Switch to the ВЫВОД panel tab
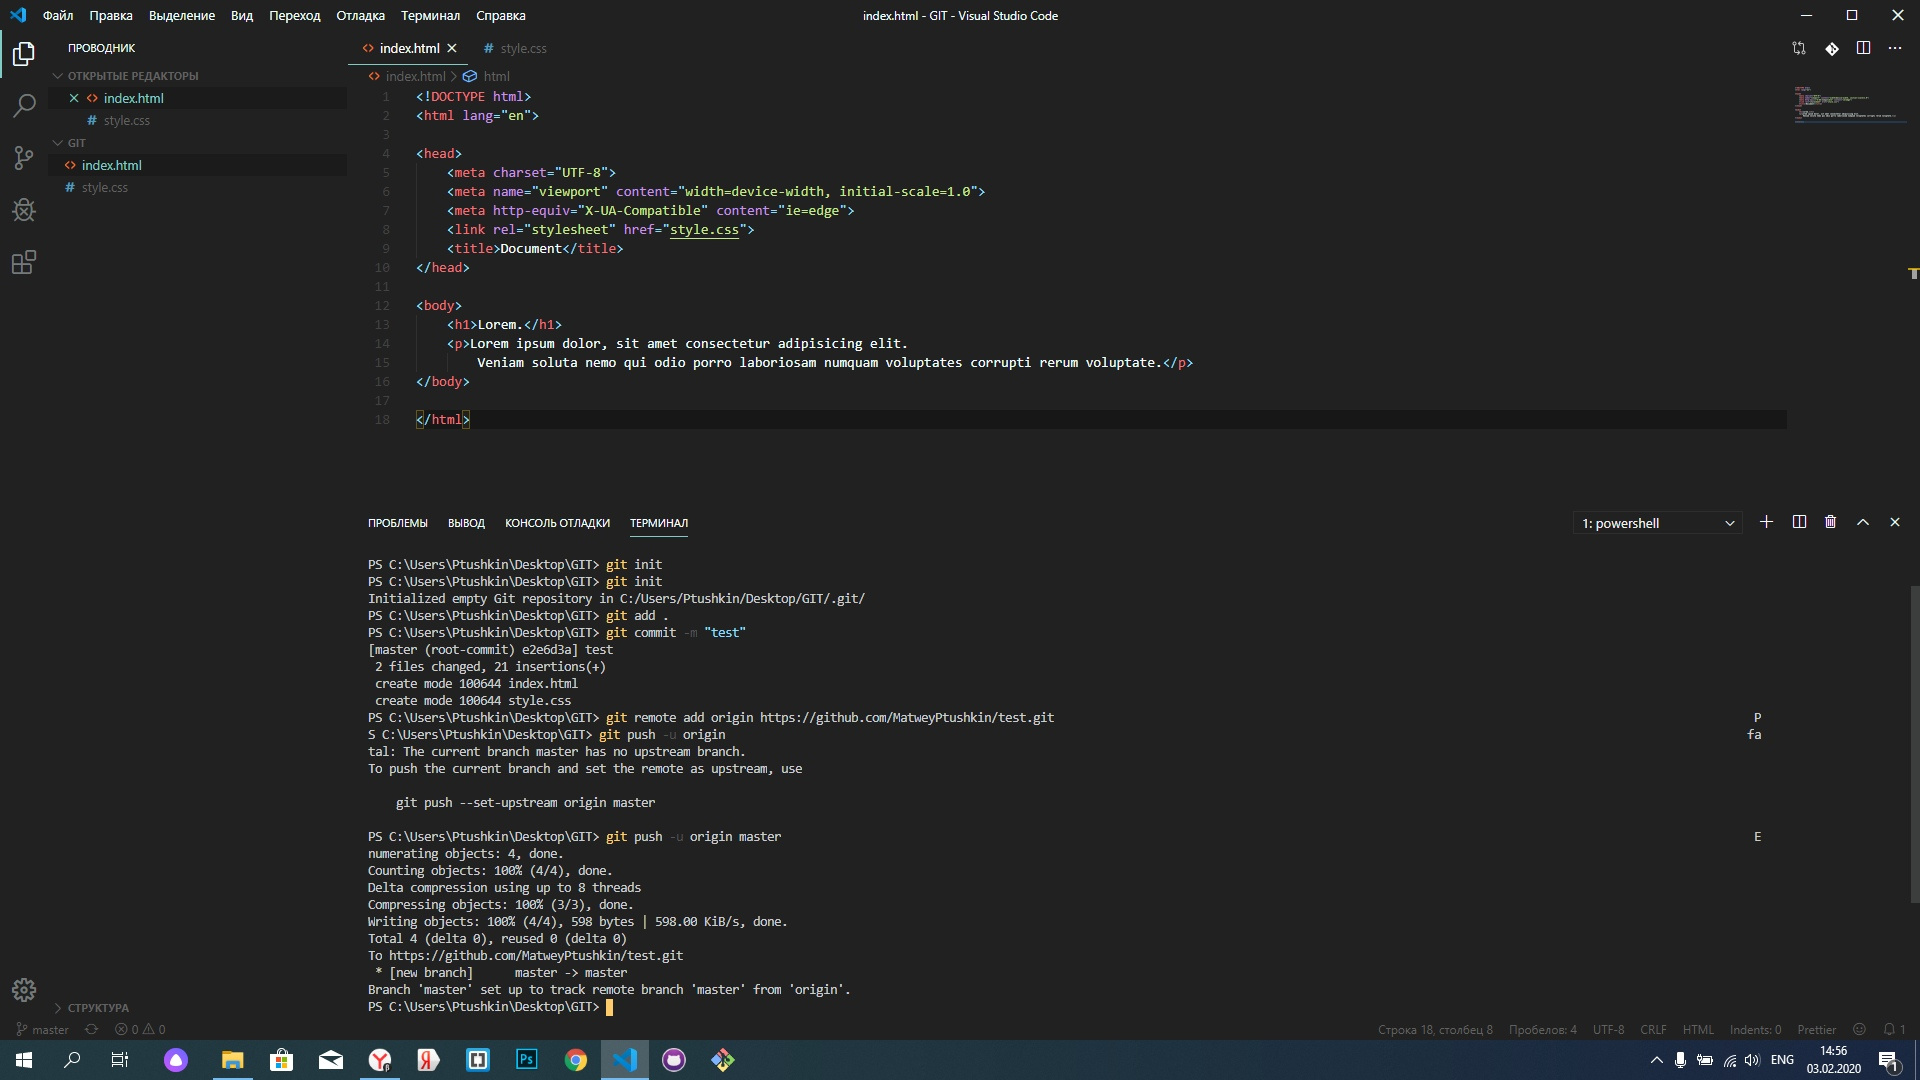Viewport: 1920px width, 1080px height. point(466,523)
